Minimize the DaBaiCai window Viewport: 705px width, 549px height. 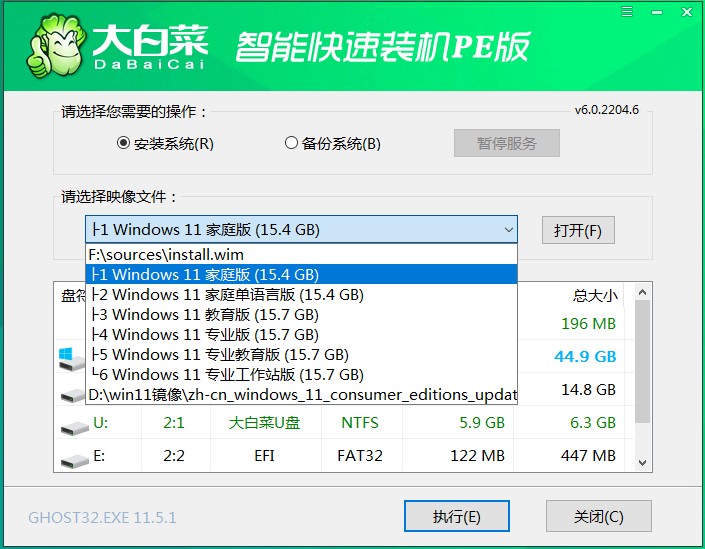657,12
